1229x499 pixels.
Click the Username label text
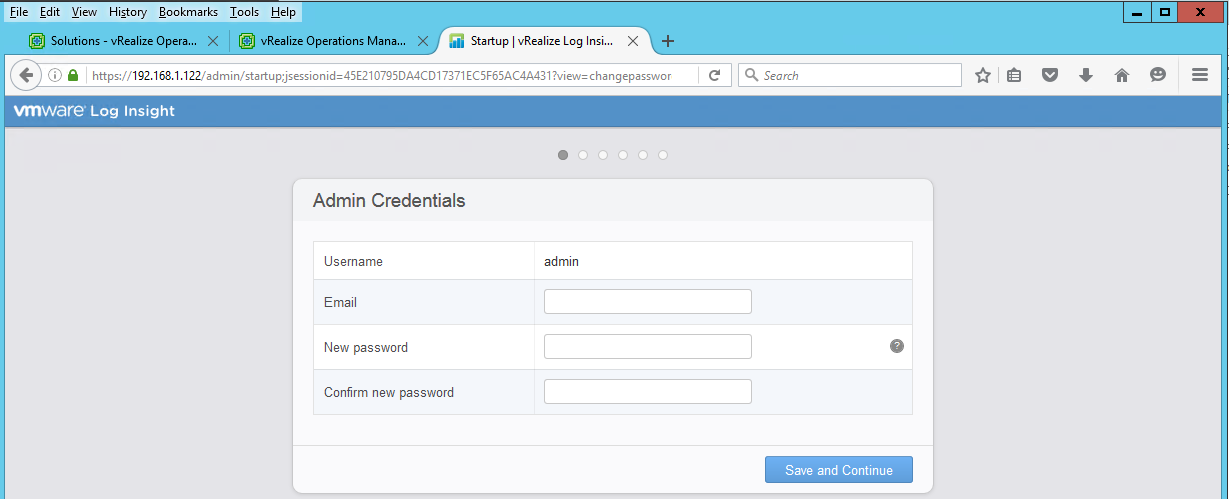tap(353, 262)
